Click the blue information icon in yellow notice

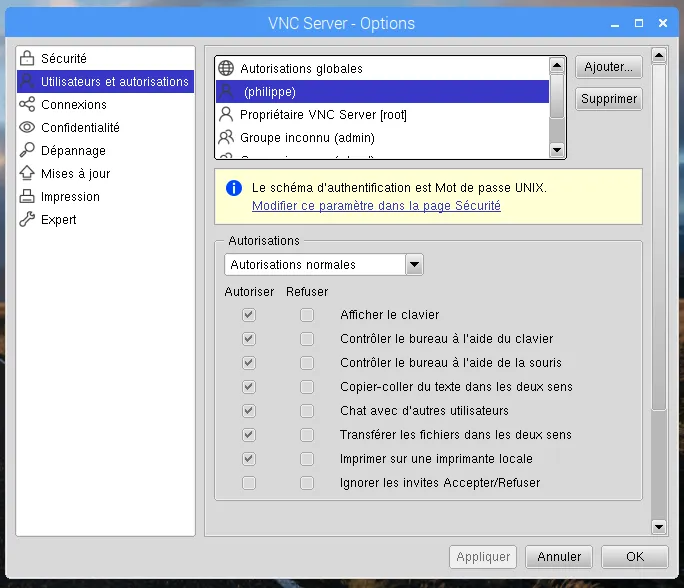(x=234, y=188)
